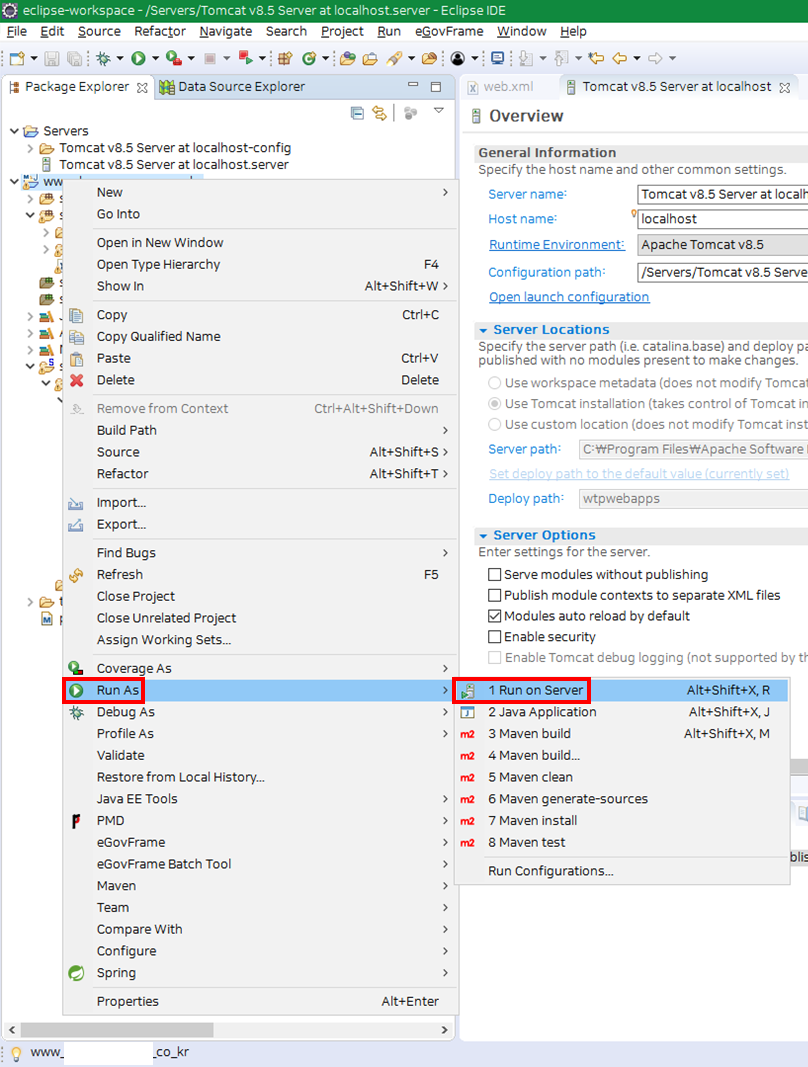Click the Paste clipboard icon
This screenshot has height=1067, width=808.
pyautogui.click(x=77, y=359)
